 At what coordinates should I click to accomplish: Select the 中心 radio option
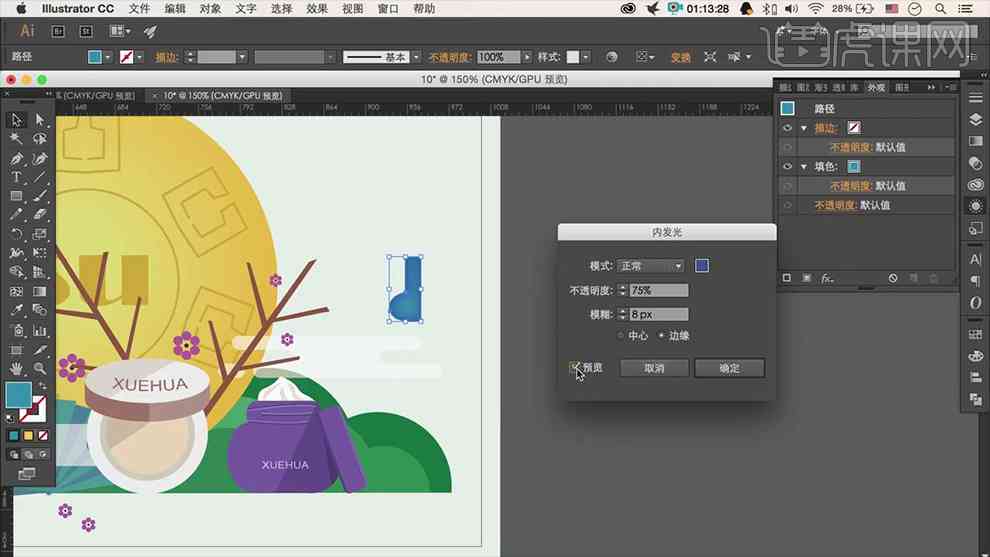[x=621, y=336]
